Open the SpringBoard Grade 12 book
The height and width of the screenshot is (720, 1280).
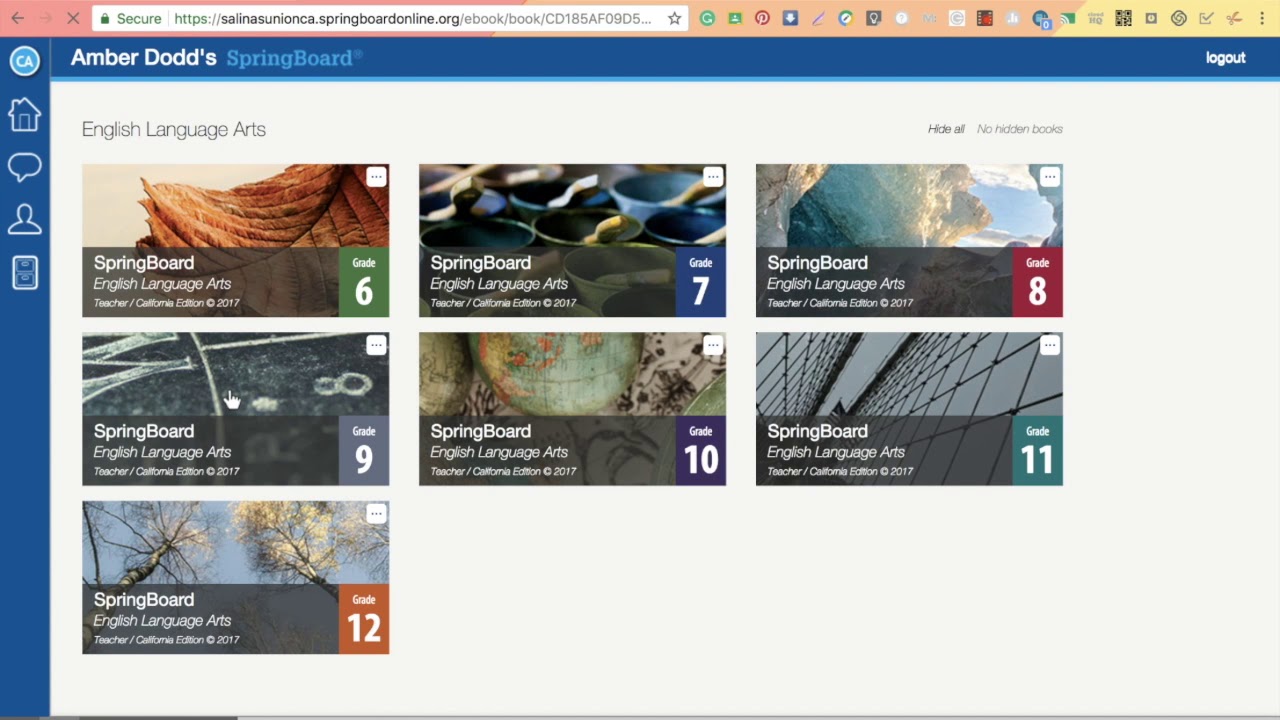[x=235, y=578]
